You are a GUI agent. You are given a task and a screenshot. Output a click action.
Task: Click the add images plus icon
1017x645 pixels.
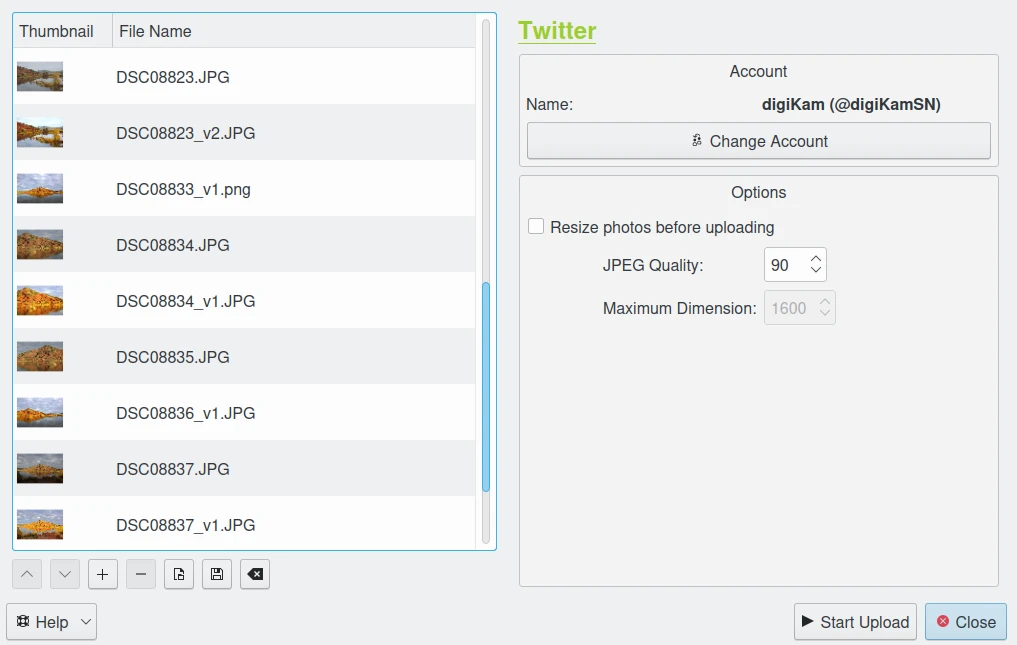click(103, 574)
